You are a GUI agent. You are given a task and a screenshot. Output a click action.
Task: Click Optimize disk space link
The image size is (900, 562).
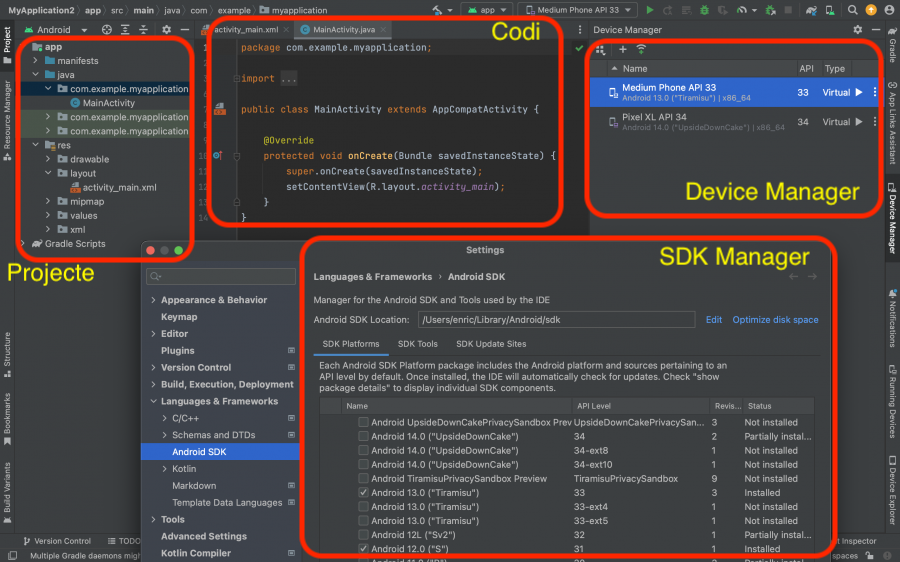[x=775, y=320]
